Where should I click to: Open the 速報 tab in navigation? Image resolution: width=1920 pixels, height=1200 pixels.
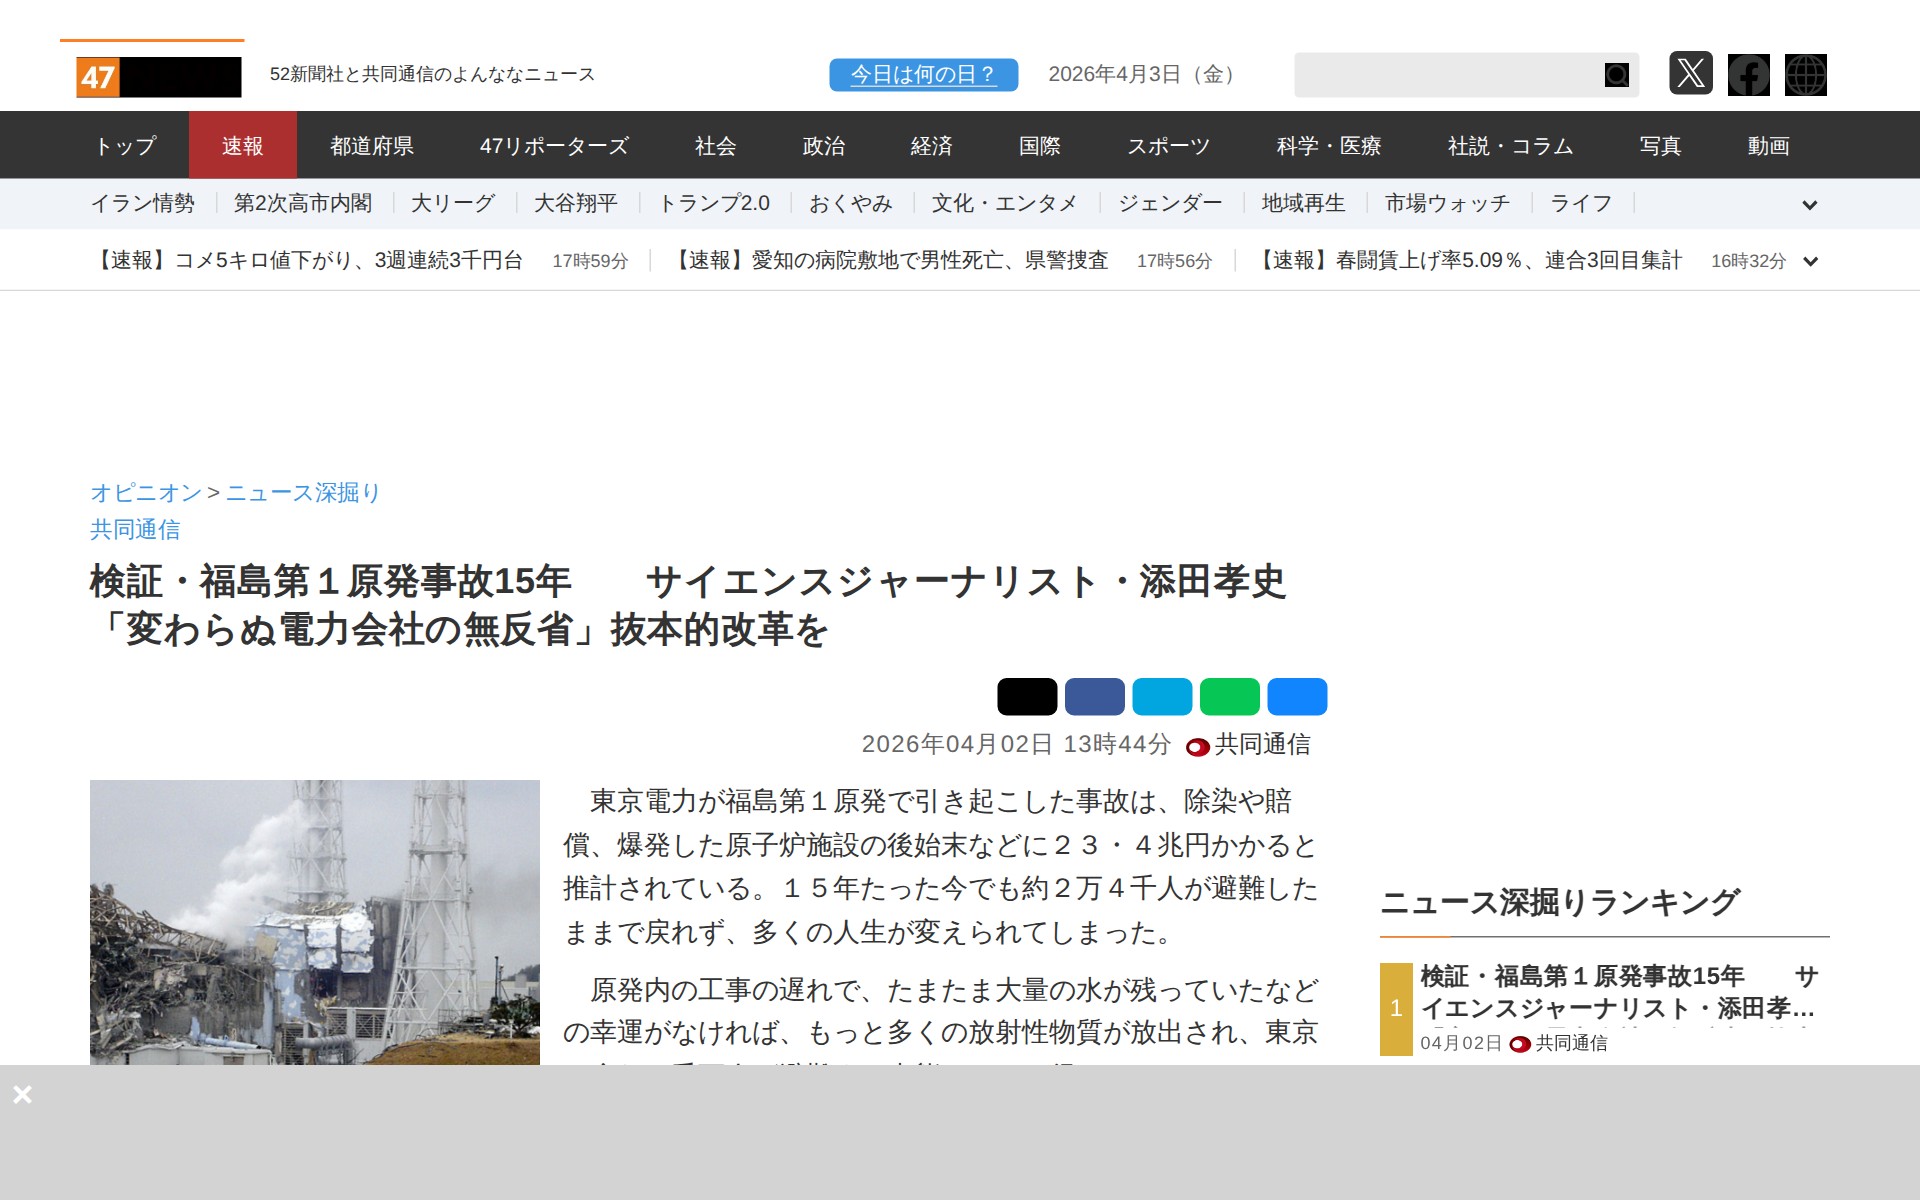pos(242,146)
